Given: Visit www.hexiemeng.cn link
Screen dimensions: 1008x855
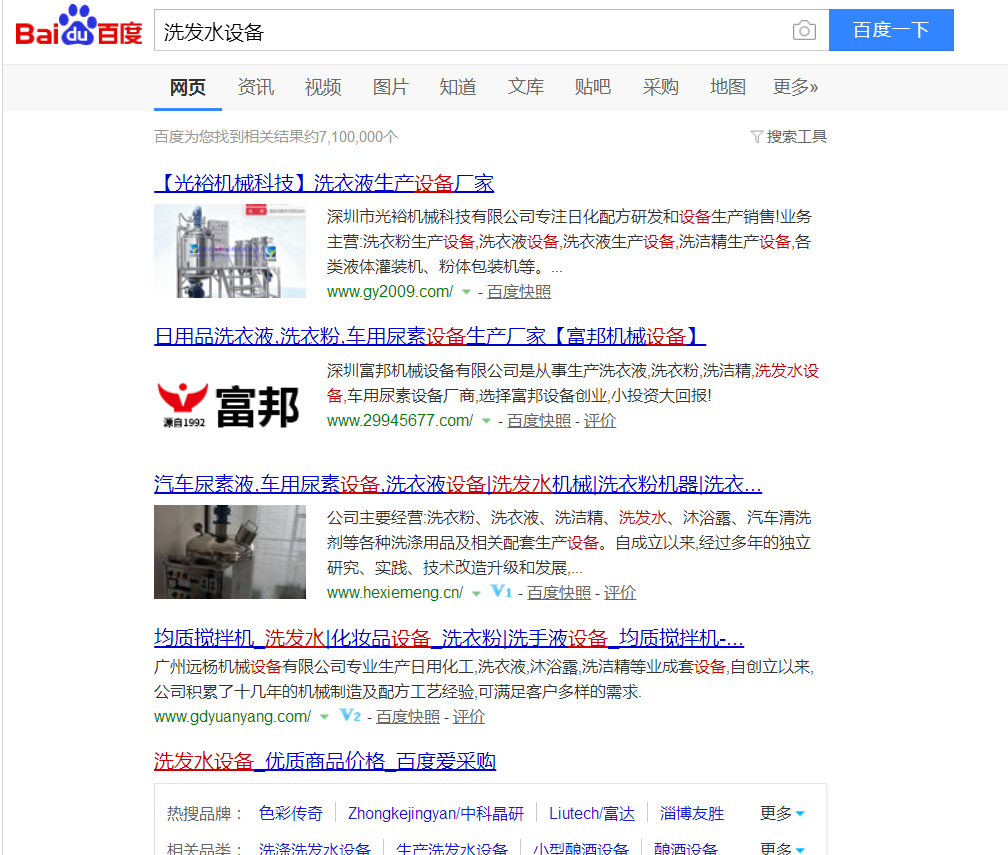Looking at the screenshot, I should 395,593.
